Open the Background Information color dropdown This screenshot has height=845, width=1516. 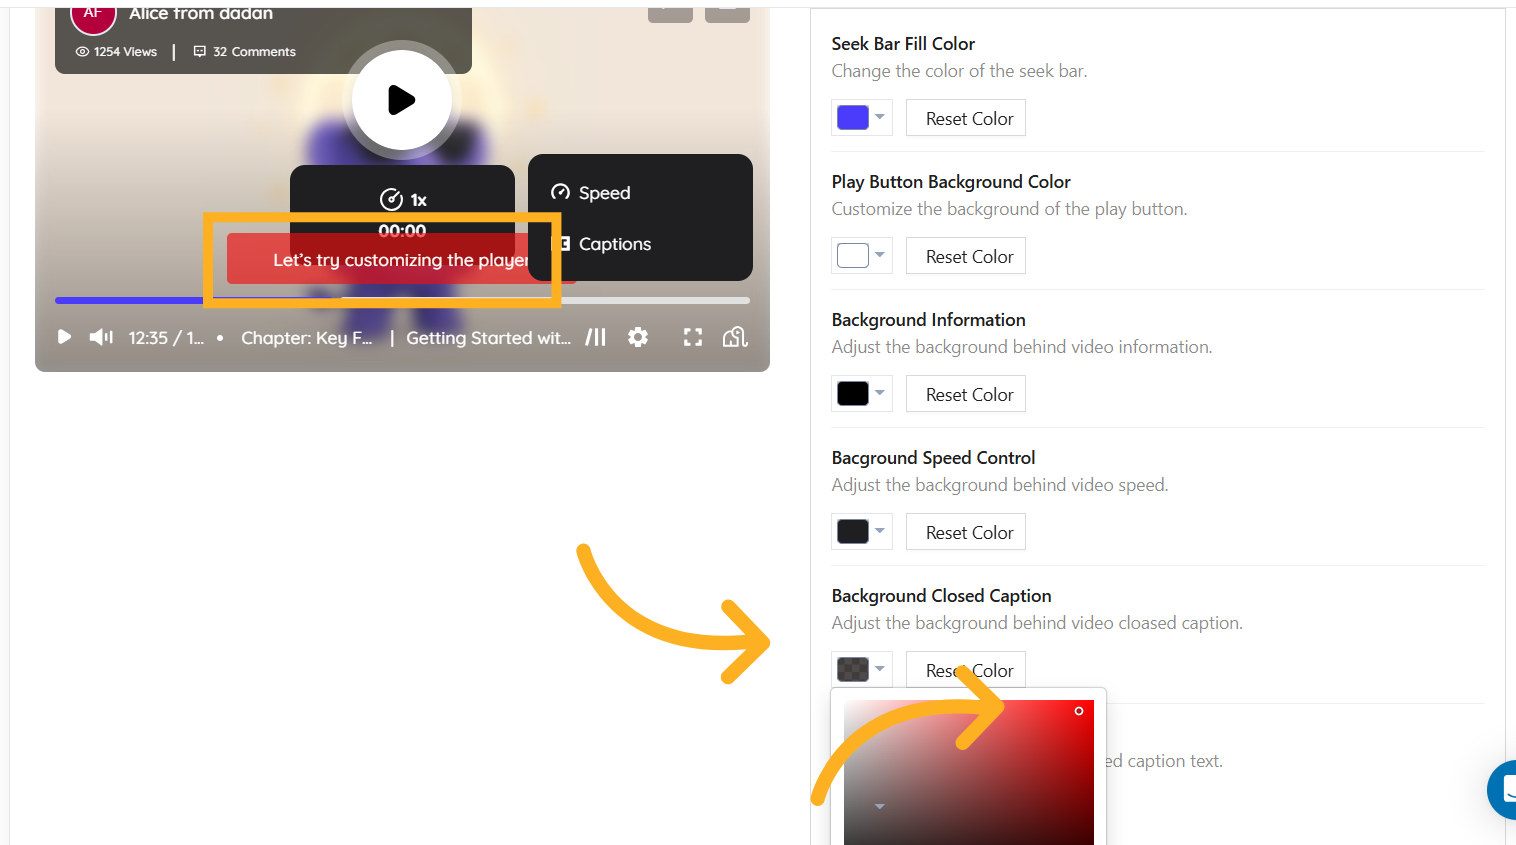point(861,394)
